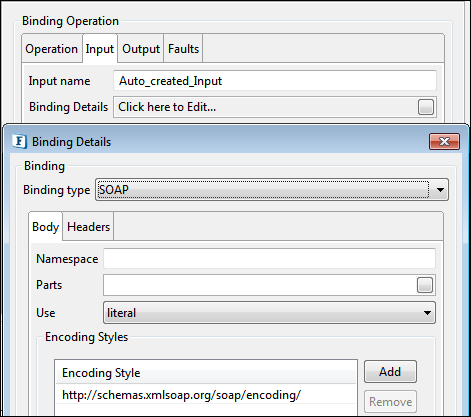Close the Binding Details dialog
Image resolution: width=471 pixels, height=417 pixels.
coord(444,142)
